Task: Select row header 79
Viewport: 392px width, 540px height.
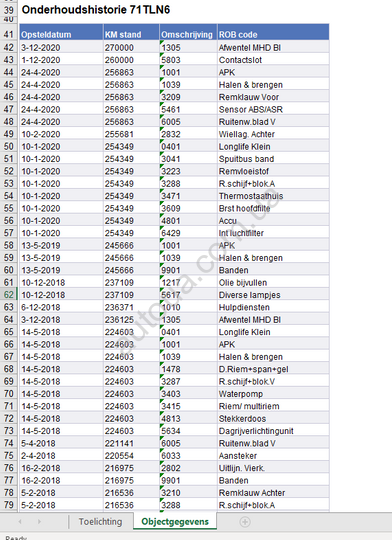Action: (9, 505)
